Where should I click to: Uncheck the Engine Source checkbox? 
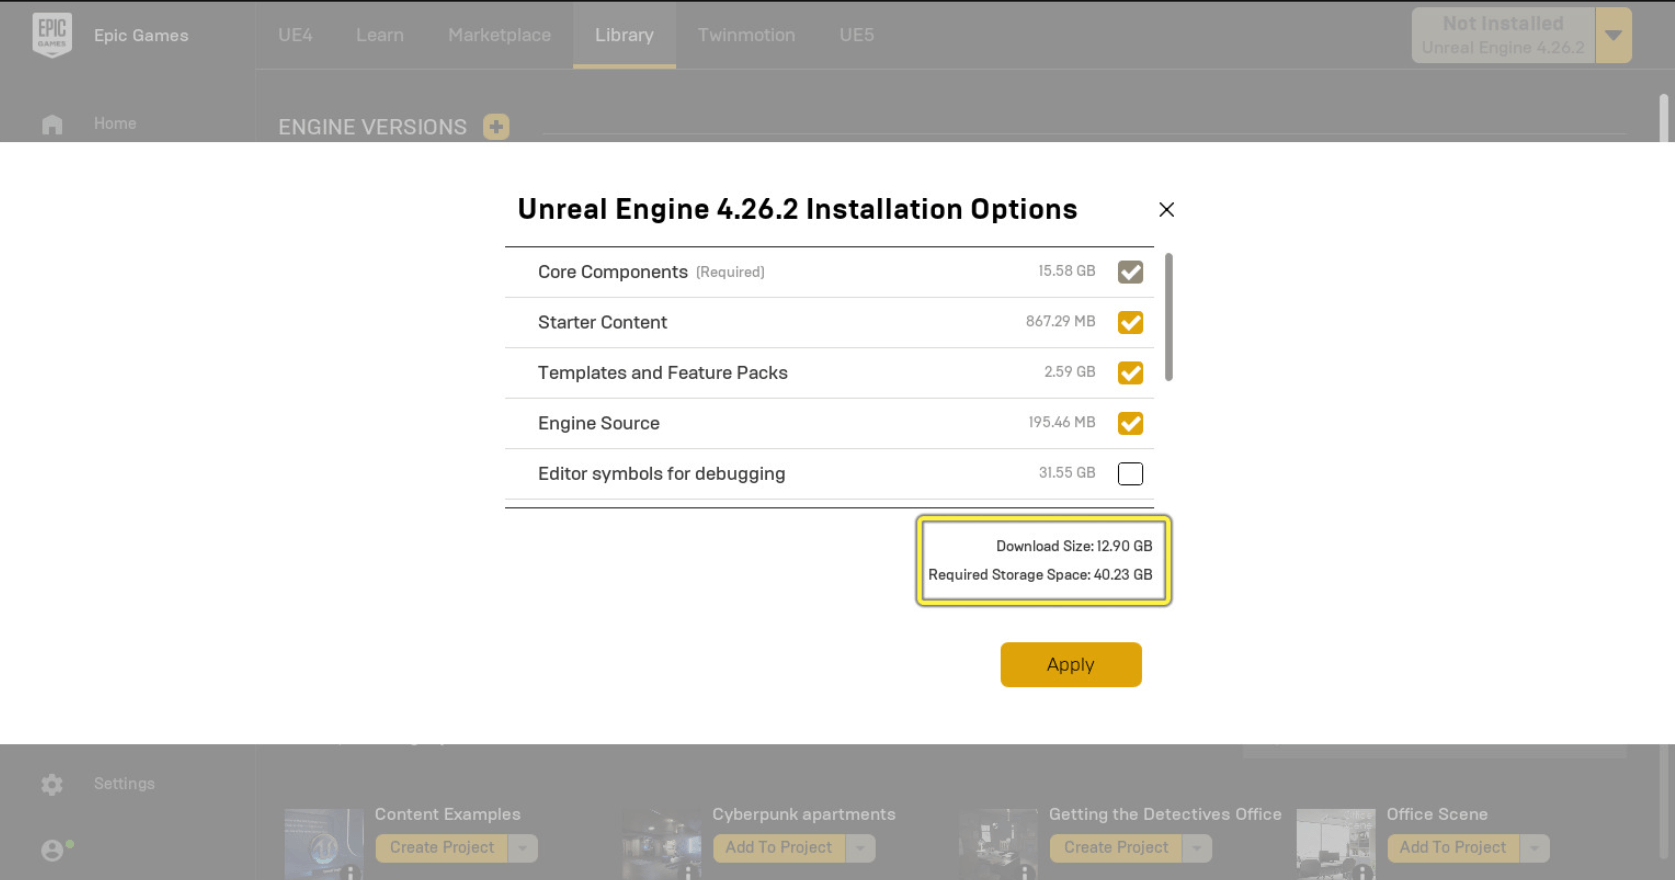[x=1130, y=423]
